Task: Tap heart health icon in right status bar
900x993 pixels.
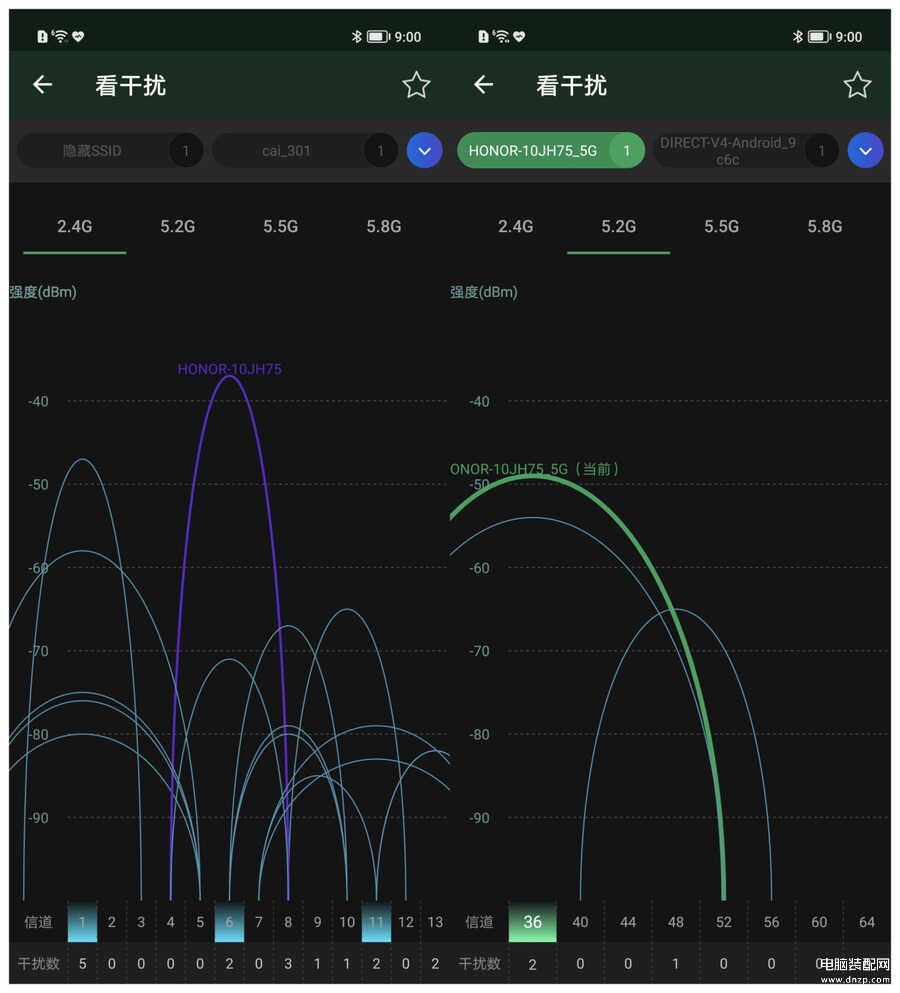Action: (519, 37)
